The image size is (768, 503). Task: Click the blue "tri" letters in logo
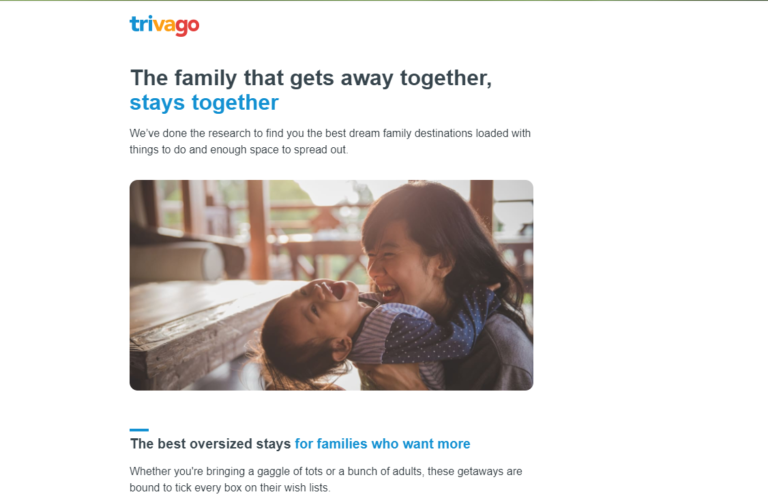[x=142, y=24]
